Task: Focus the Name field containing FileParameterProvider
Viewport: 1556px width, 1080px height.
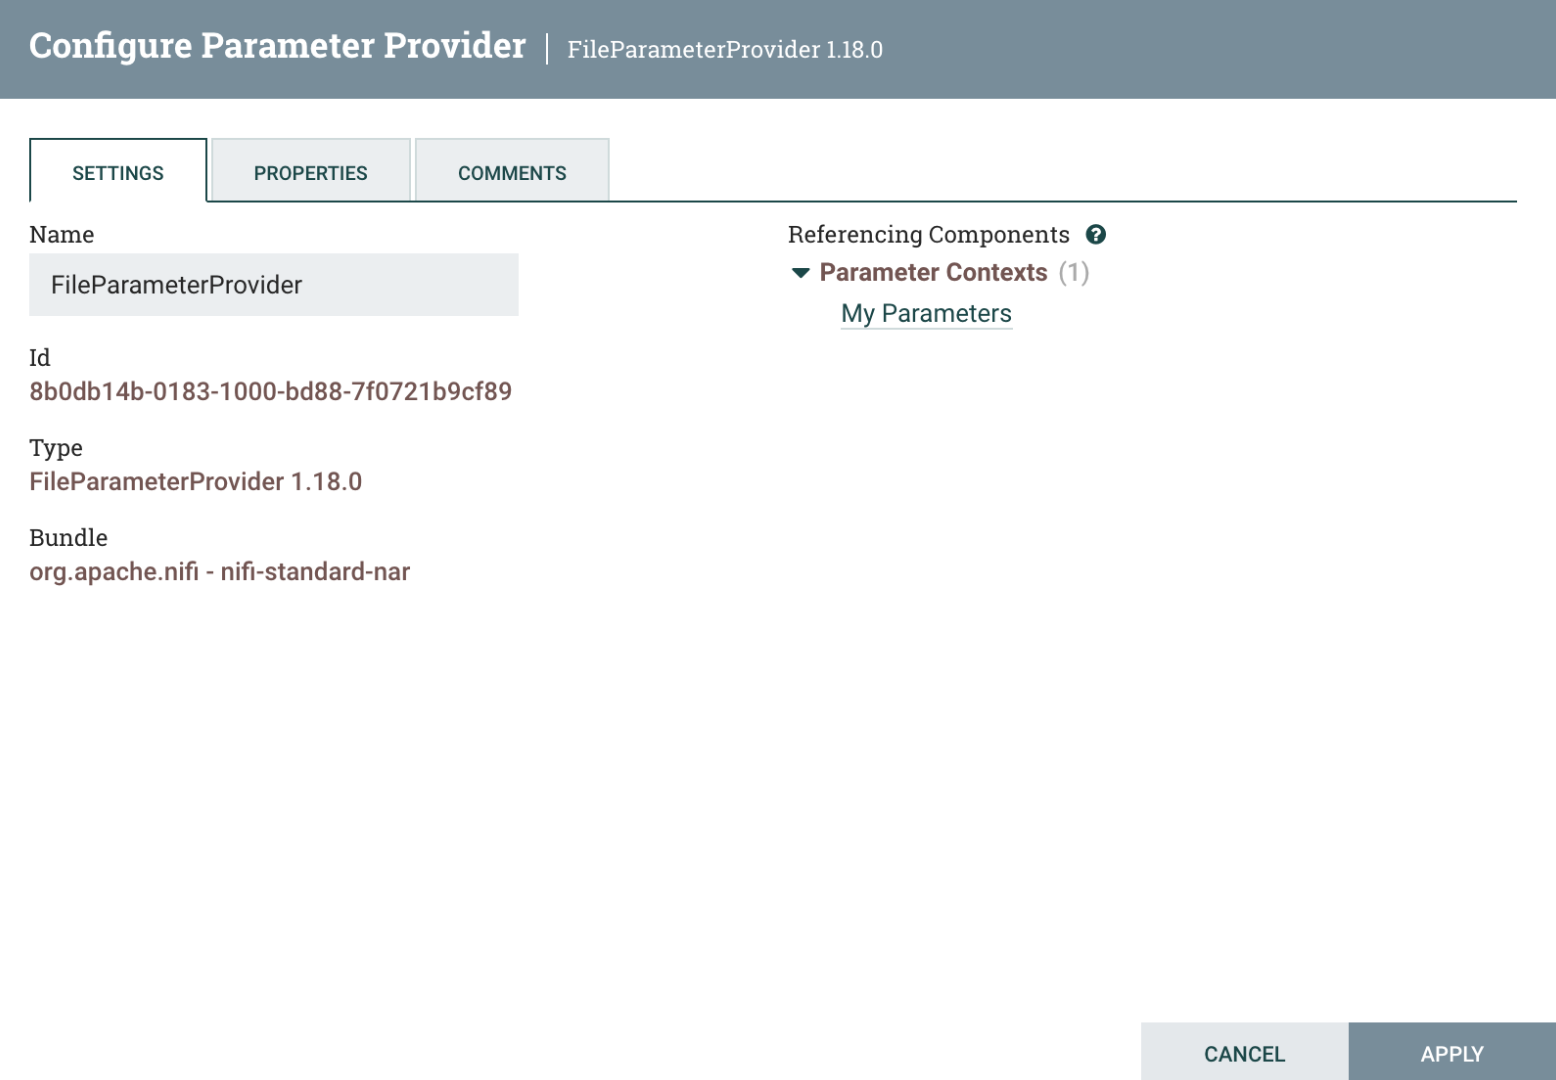Action: tap(274, 285)
